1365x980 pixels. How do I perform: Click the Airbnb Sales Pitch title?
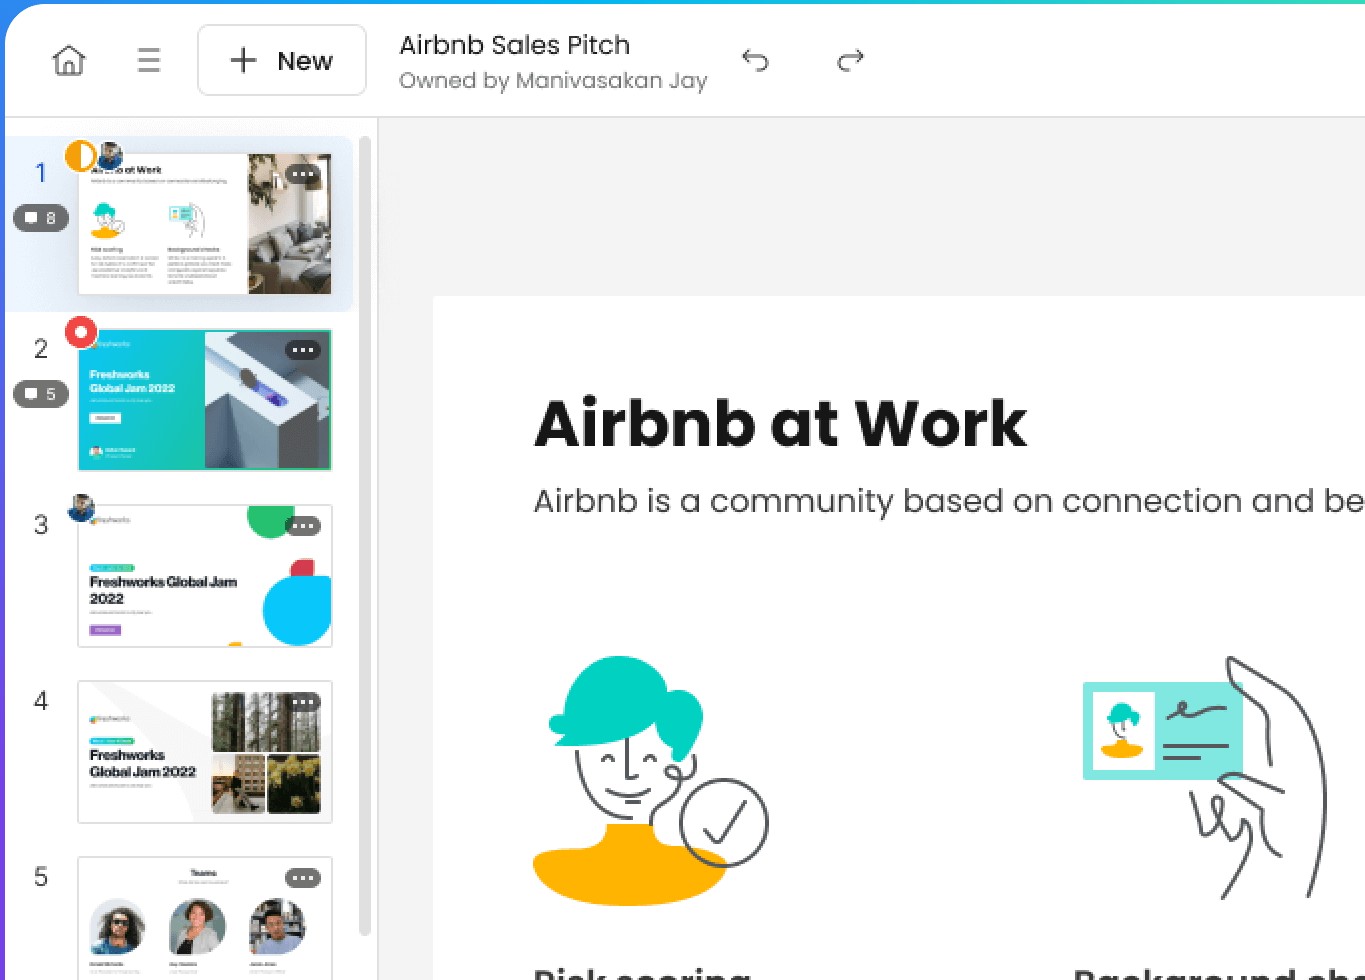click(514, 45)
